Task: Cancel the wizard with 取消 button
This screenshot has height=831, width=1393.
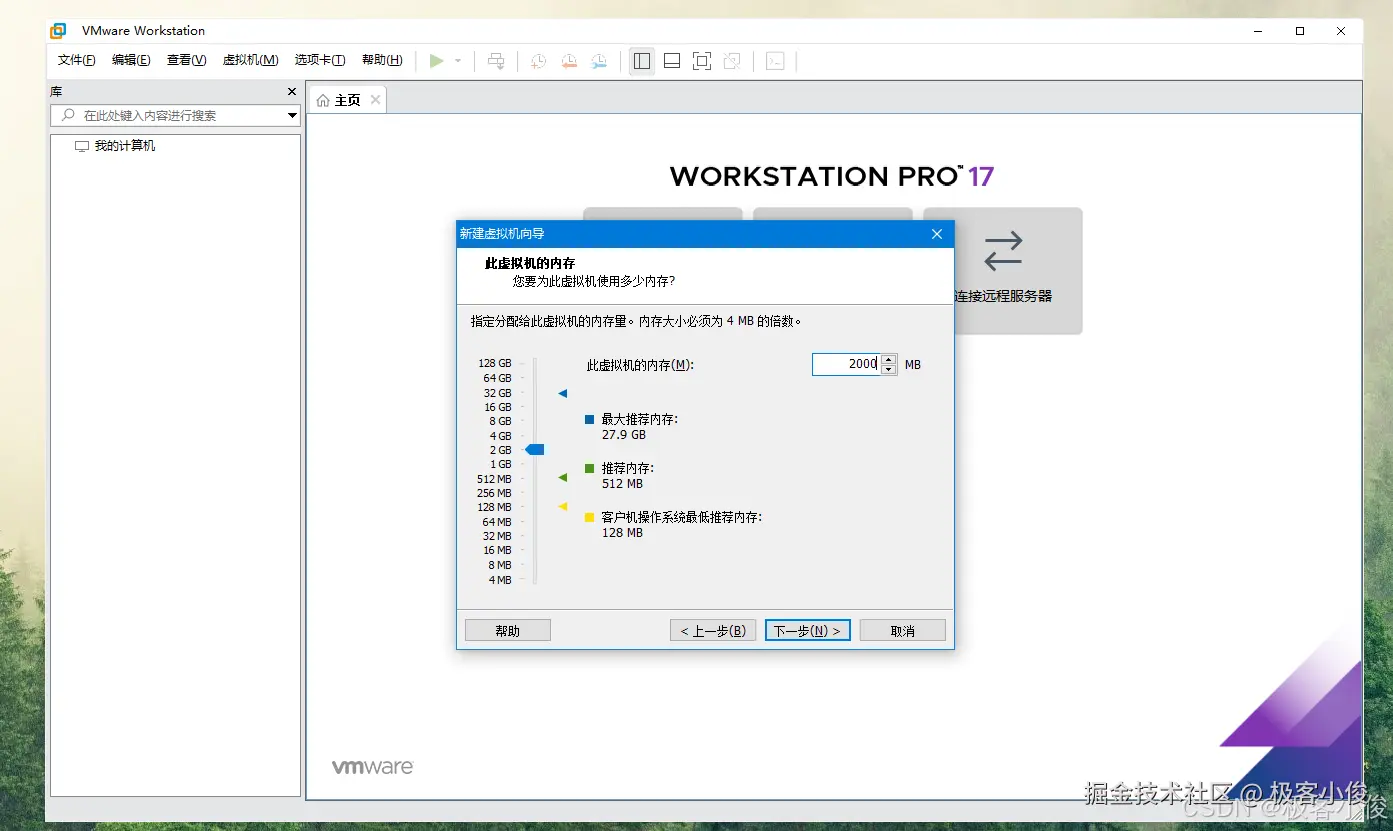Action: pyautogui.click(x=903, y=630)
